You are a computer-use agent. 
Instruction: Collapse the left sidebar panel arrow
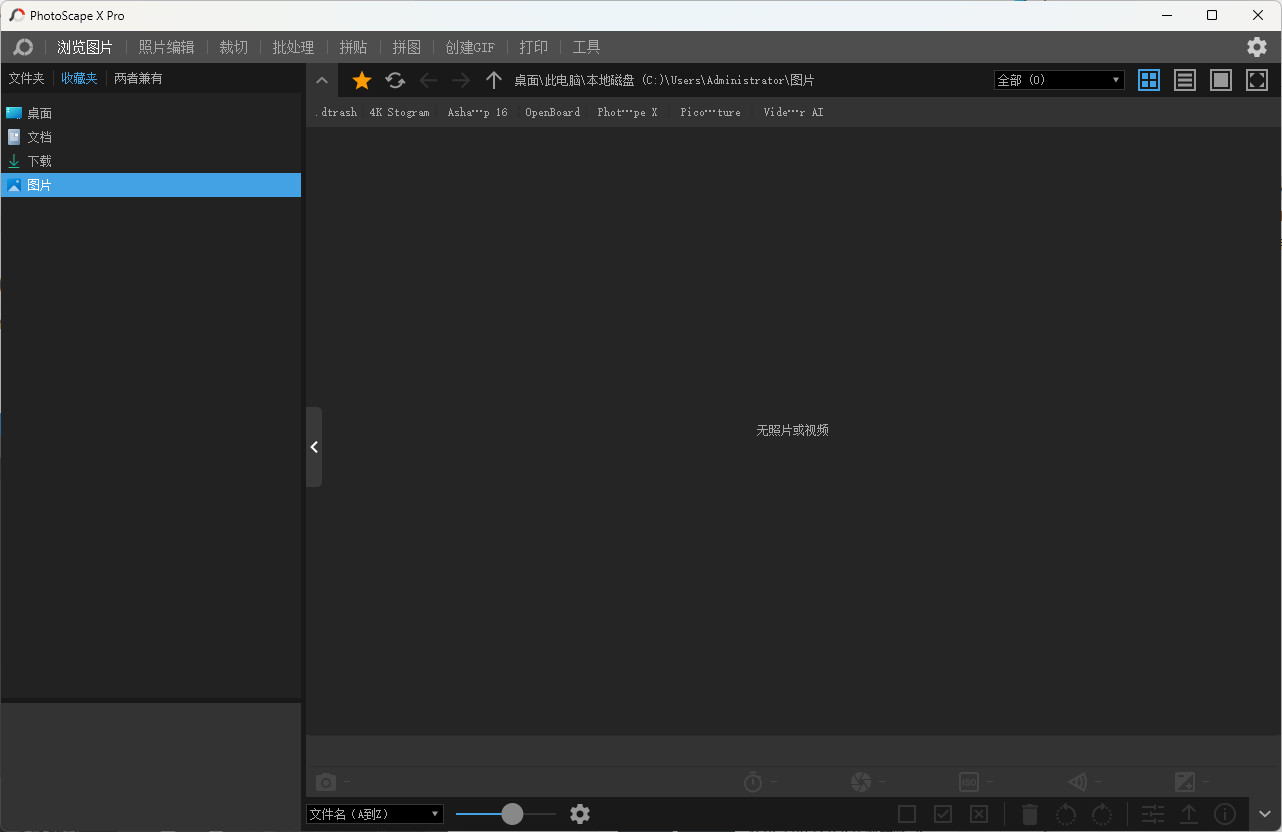[x=314, y=447]
